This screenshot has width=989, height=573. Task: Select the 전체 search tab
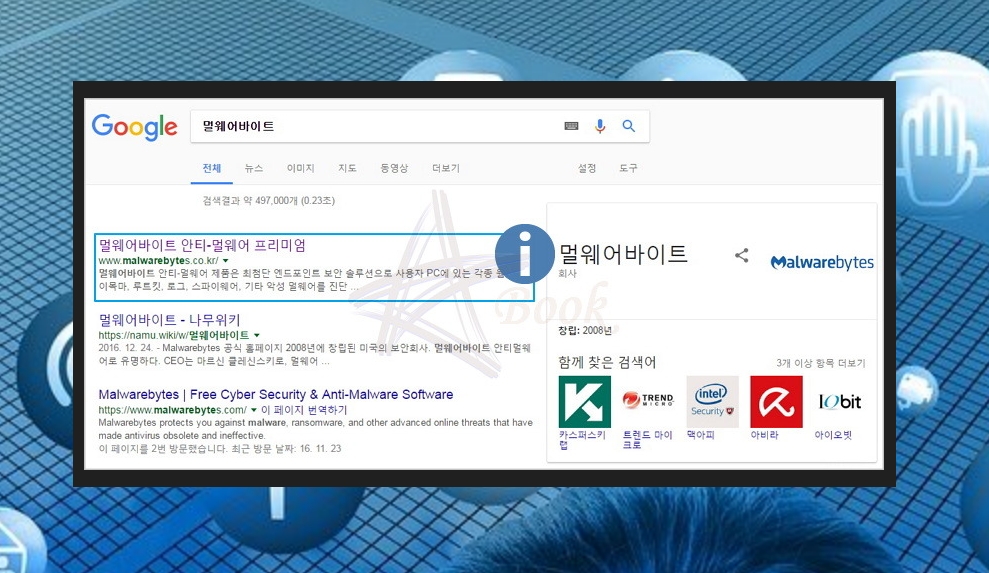pyautogui.click(x=212, y=168)
